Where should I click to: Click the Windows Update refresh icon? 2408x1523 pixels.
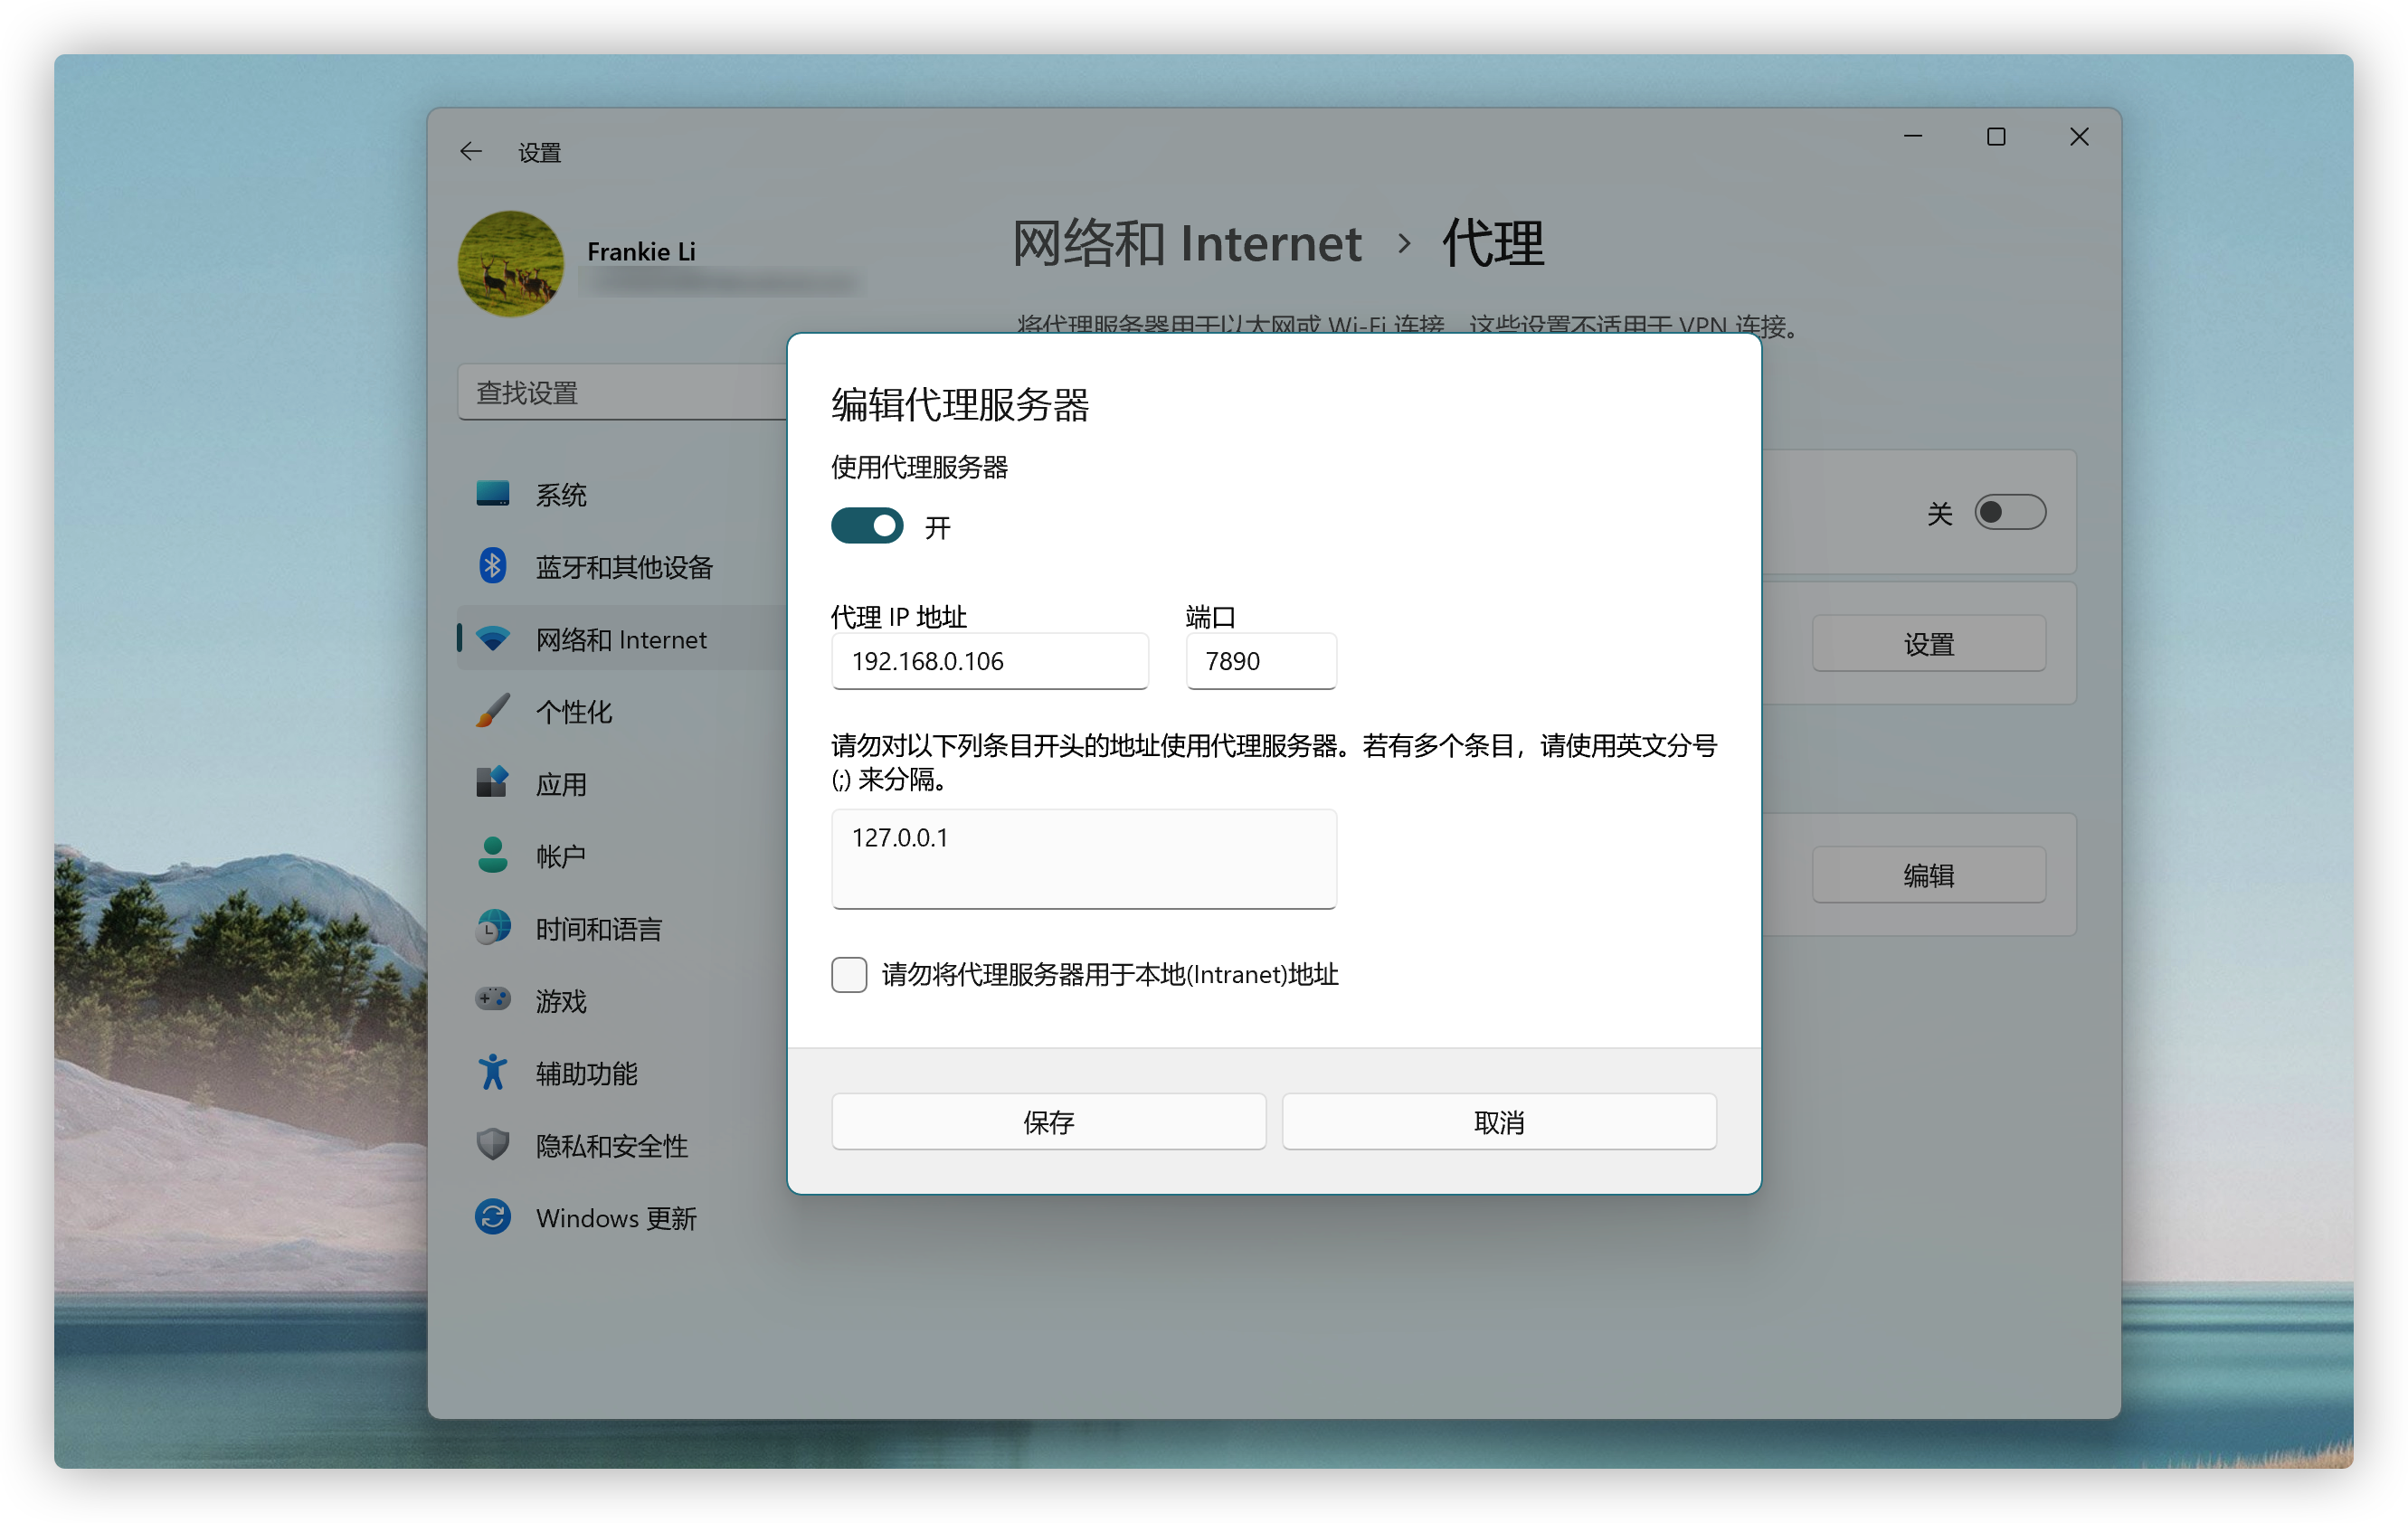click(x=492, y=1217)
